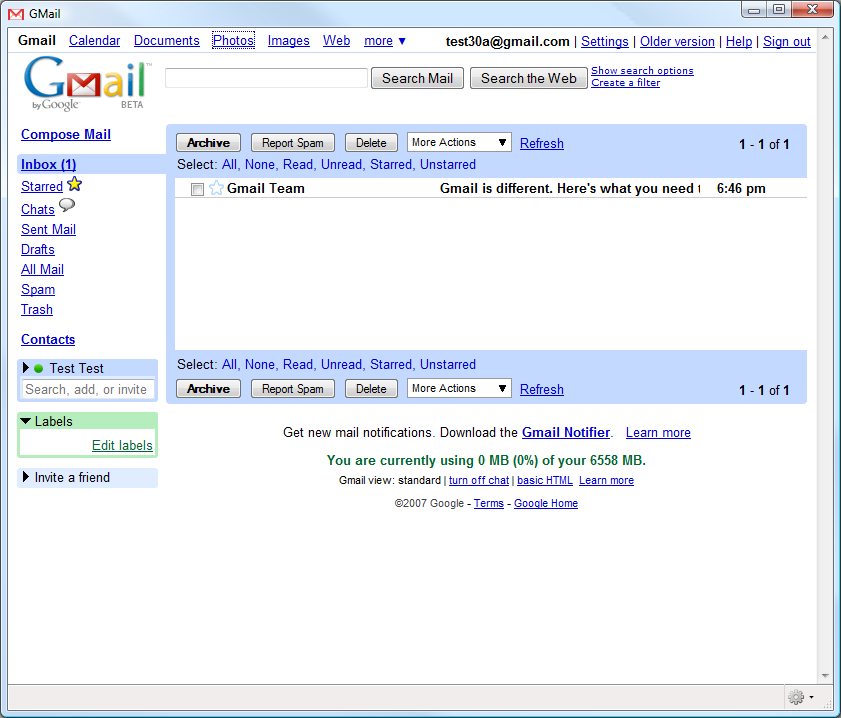Viewport: 841px width, 718px height.
Task: Select None in bottom Select row
Action: pyautogui.click(x=260, y=365)
